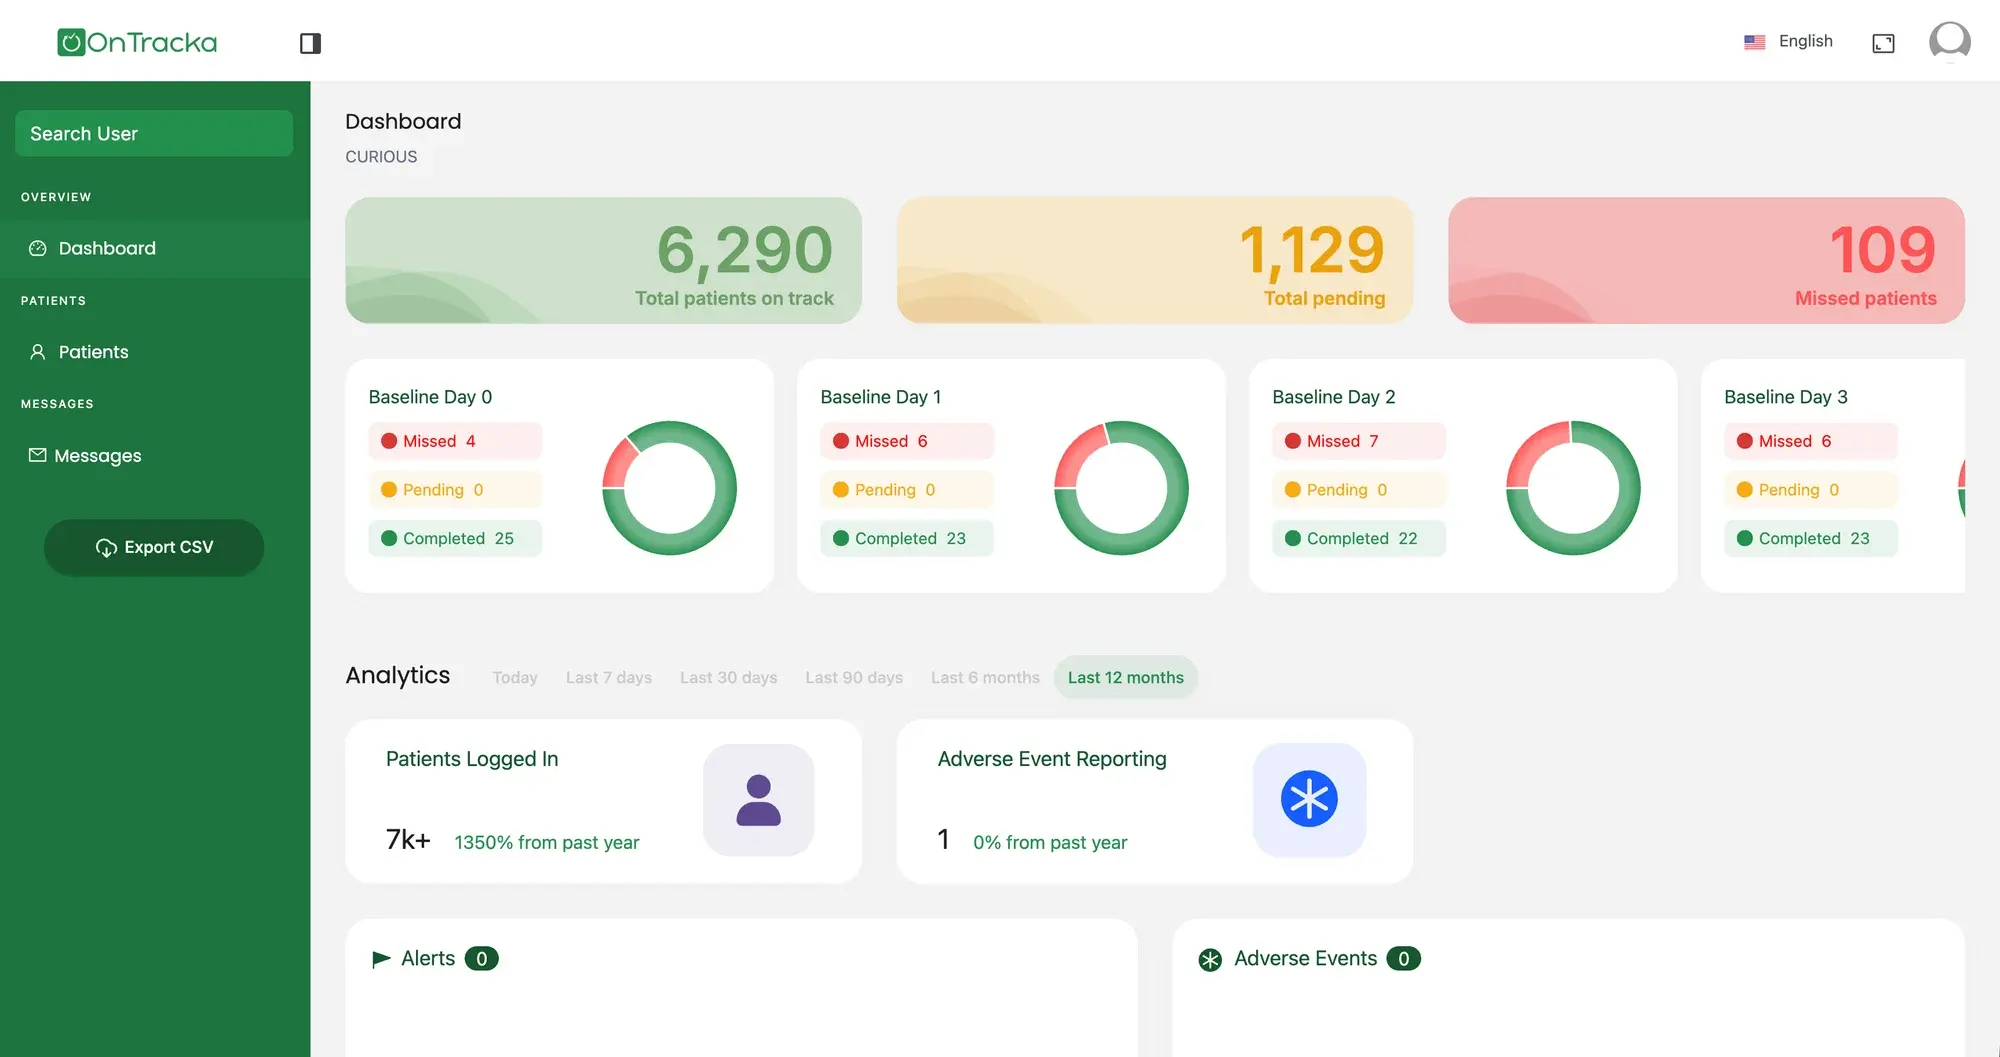Screen dimensions: 2000x1057
Task: Select the Last 30 days range
Action: click(728, 677)
